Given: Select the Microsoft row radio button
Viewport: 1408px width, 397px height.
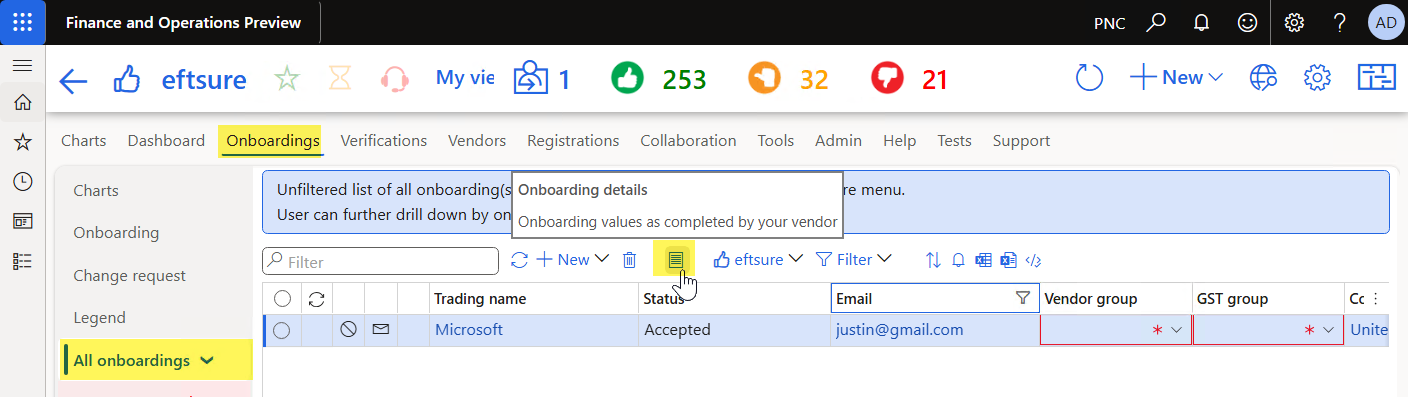Looking at the screenshot, I should click(281, 330).
